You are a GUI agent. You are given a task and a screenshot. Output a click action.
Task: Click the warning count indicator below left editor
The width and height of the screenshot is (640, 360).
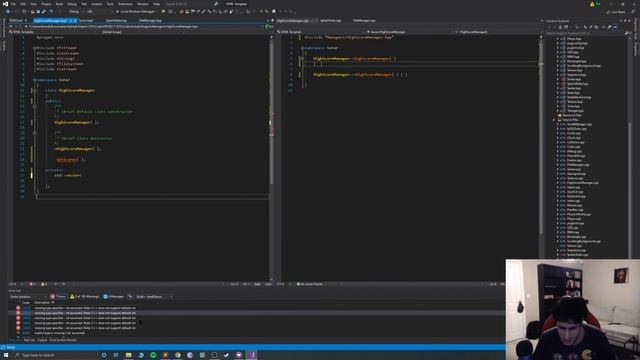(44, 284)
